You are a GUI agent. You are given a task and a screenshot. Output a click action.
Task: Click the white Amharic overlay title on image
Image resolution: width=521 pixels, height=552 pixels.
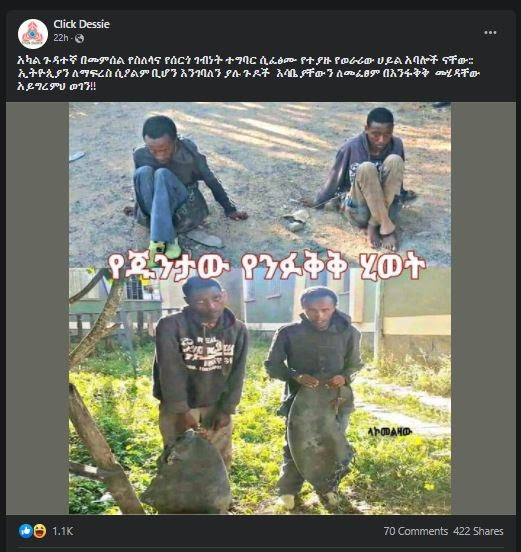point(267,267)
